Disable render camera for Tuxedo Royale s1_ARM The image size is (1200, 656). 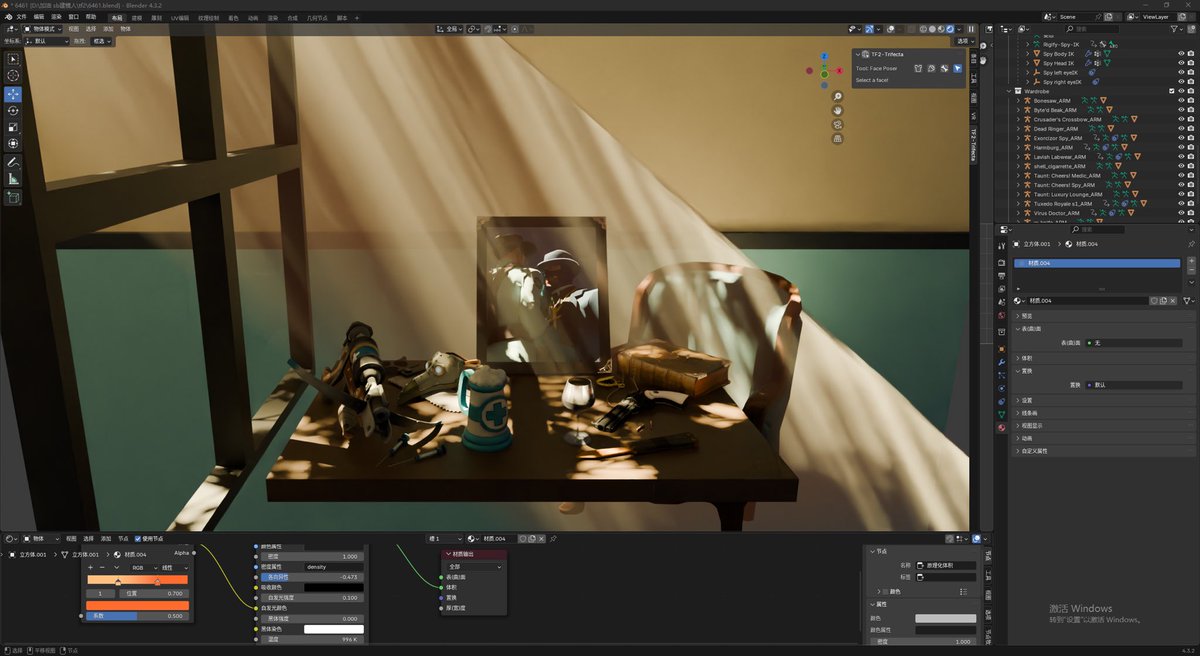(1192, 203)
